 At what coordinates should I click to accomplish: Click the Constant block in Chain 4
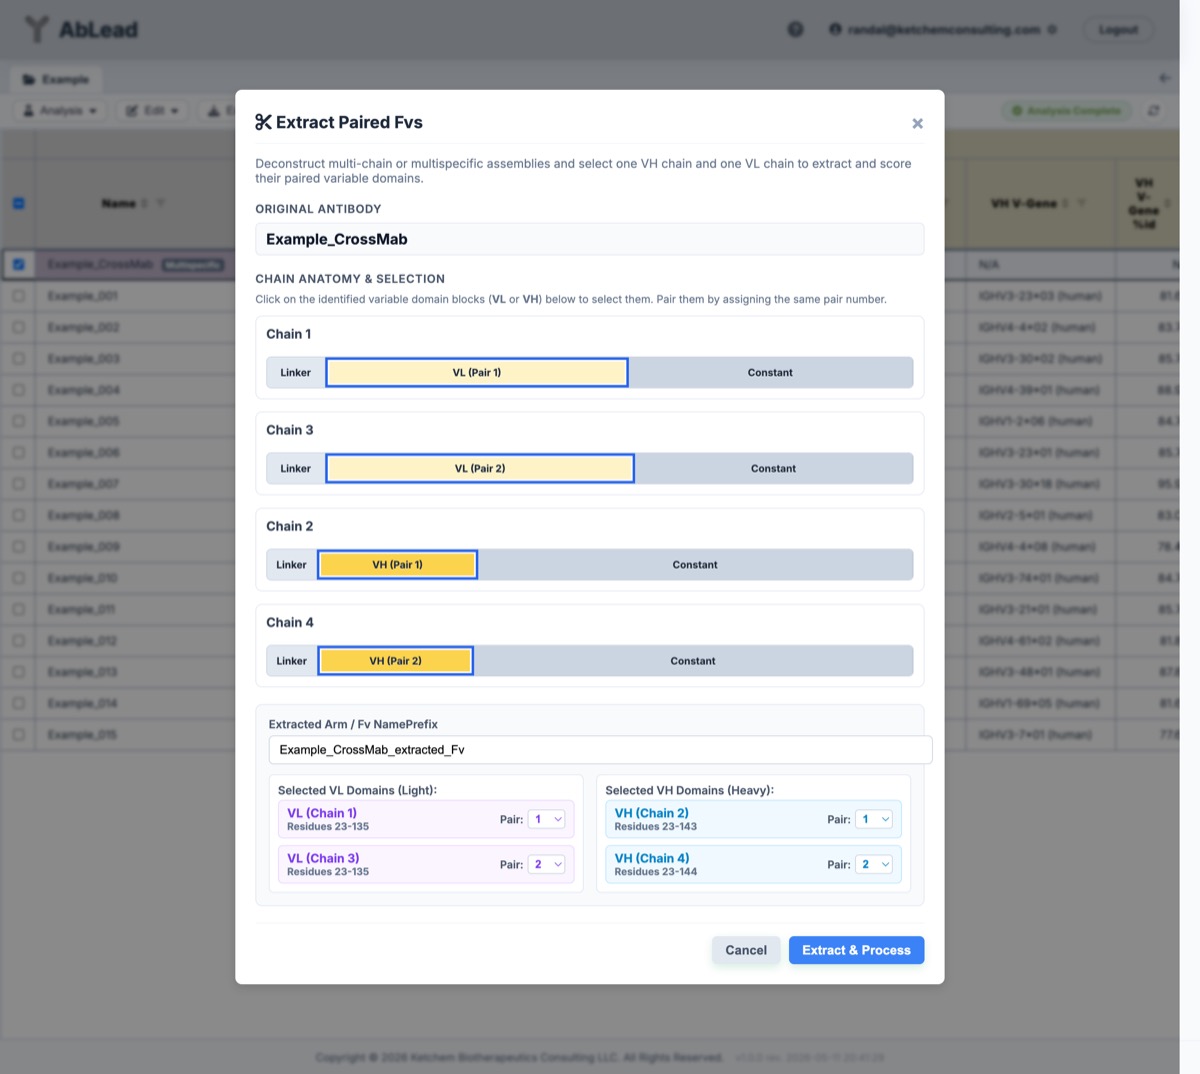click(x=693, y=660)
